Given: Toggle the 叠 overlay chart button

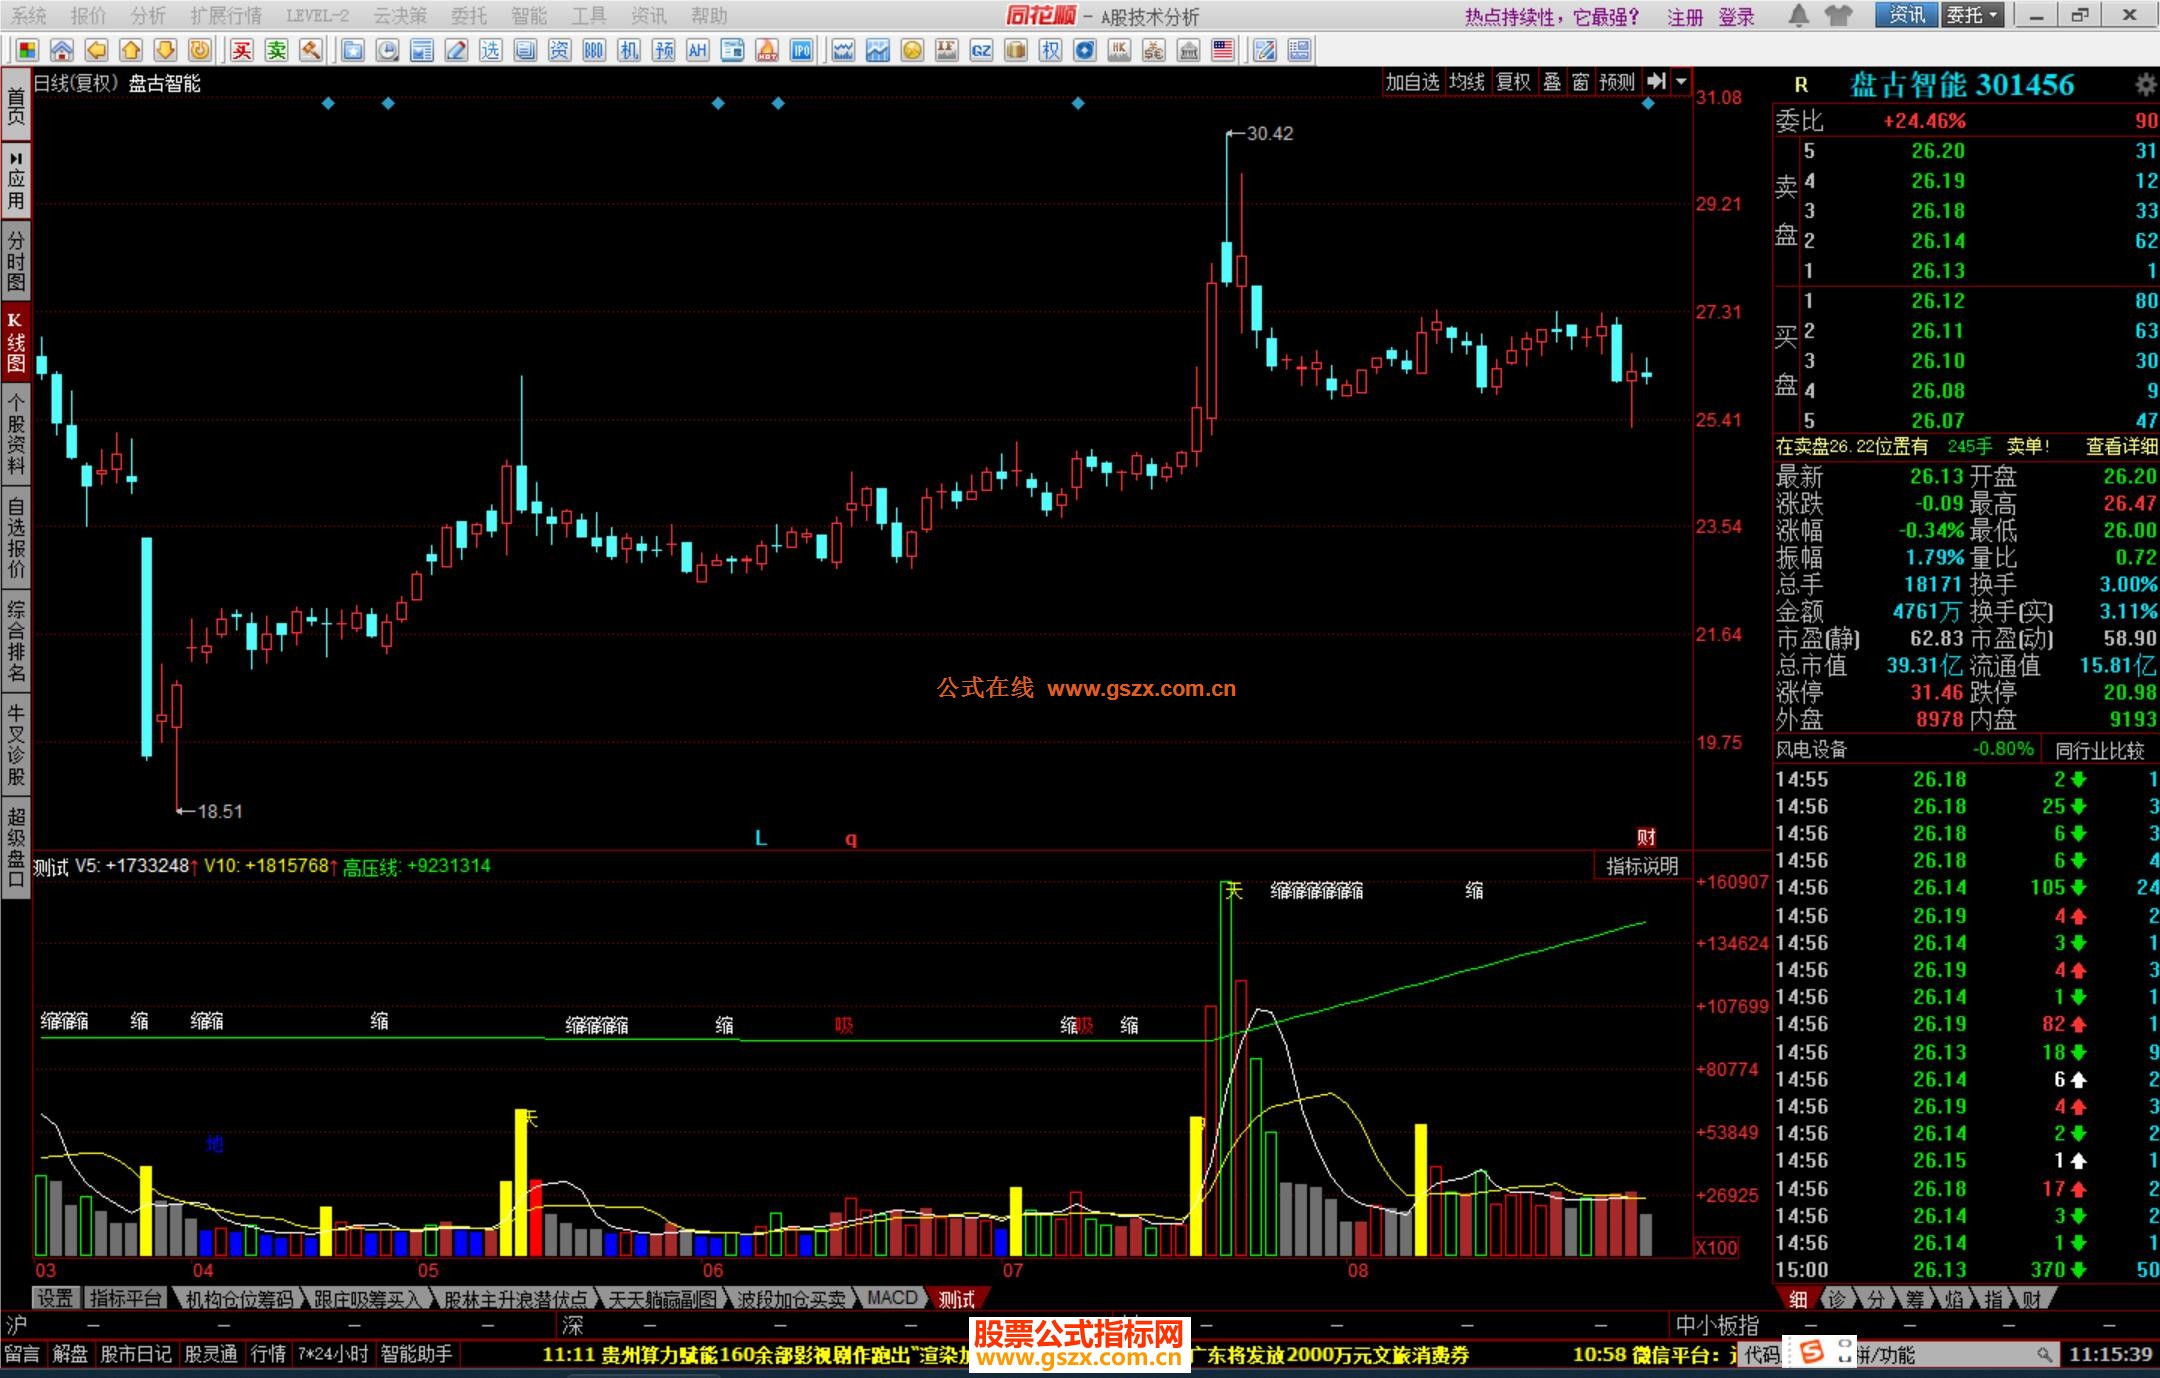Looking at the screenshot, I should tap(1552, 82).
